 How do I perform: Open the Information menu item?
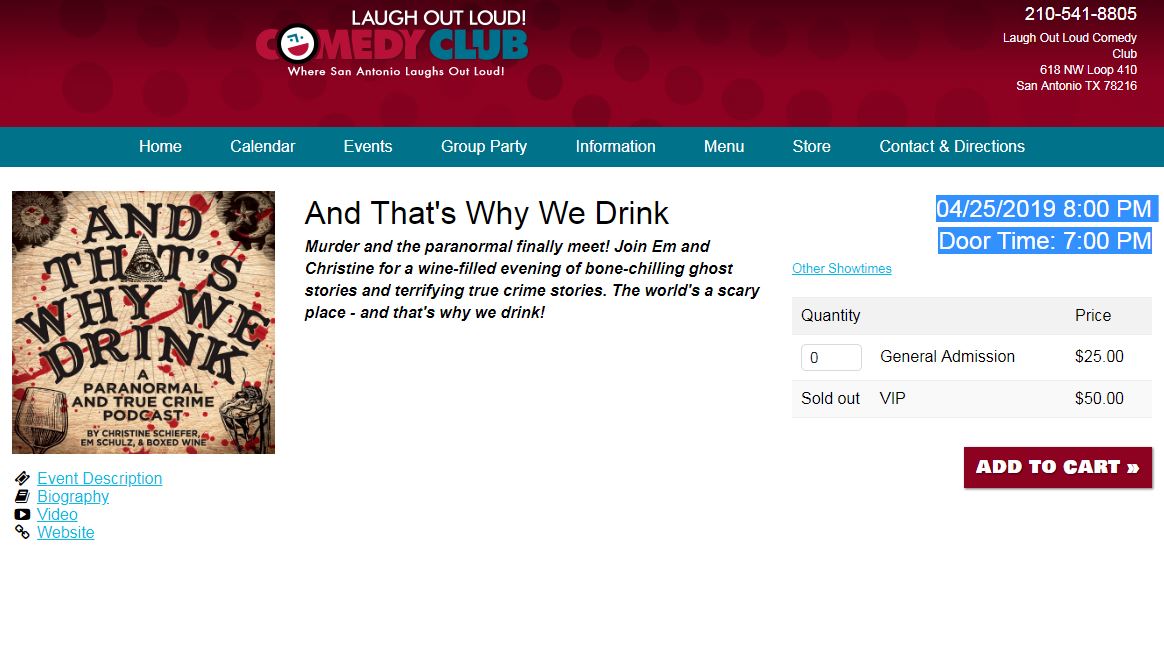615,146
